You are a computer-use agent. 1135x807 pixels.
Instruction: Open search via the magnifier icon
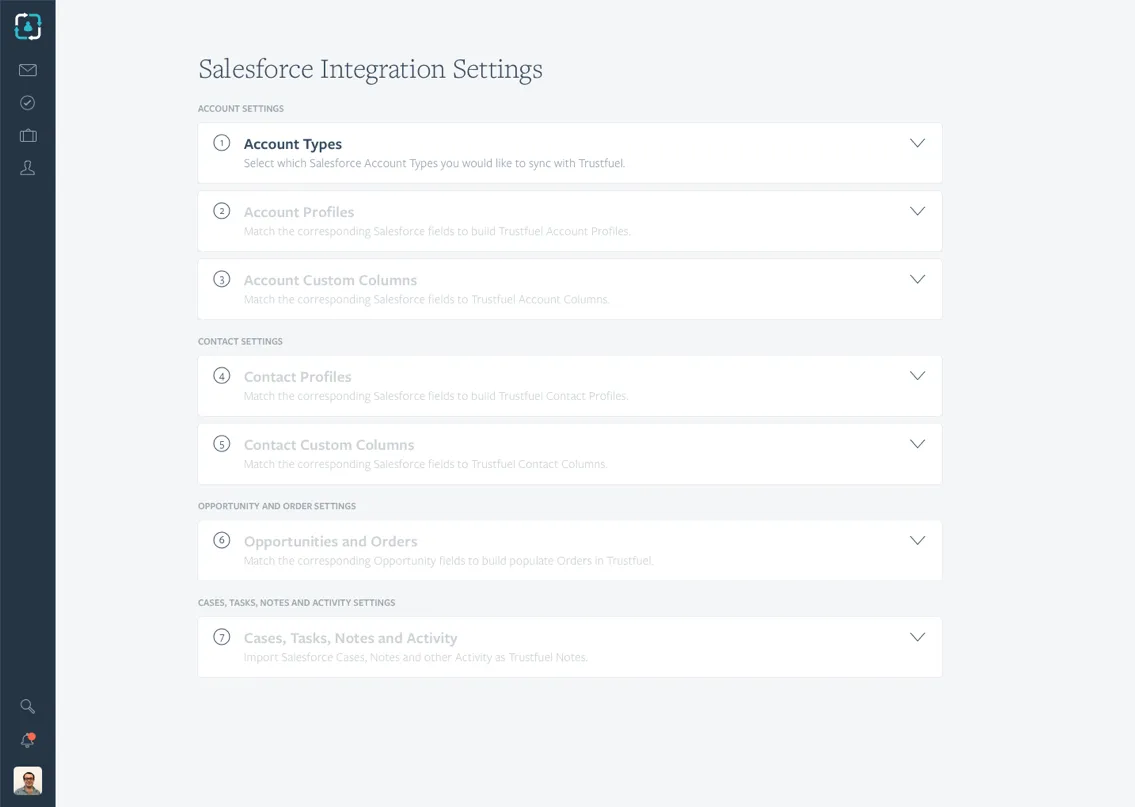coord(27,706)
